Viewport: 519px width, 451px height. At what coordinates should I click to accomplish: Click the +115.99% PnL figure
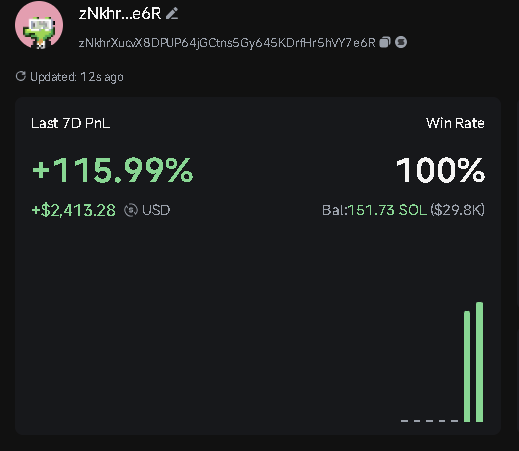(112, 170)
